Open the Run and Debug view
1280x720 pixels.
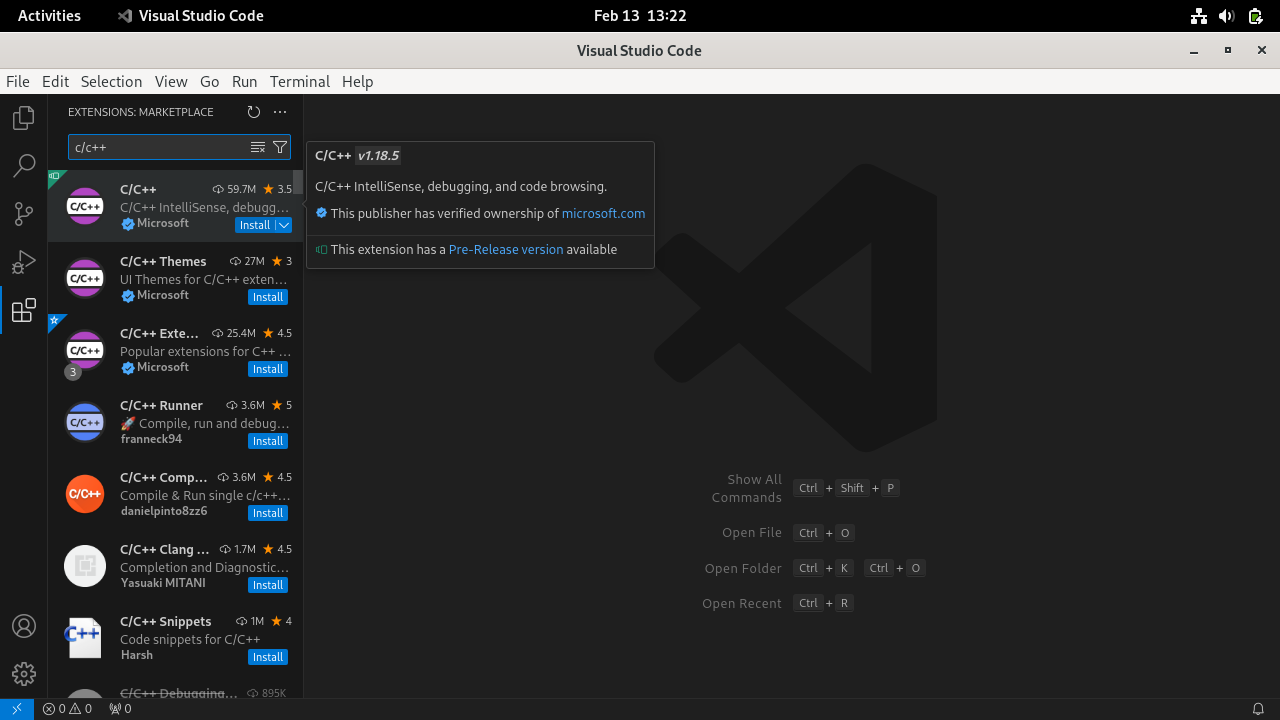click(x=24, y=262)
